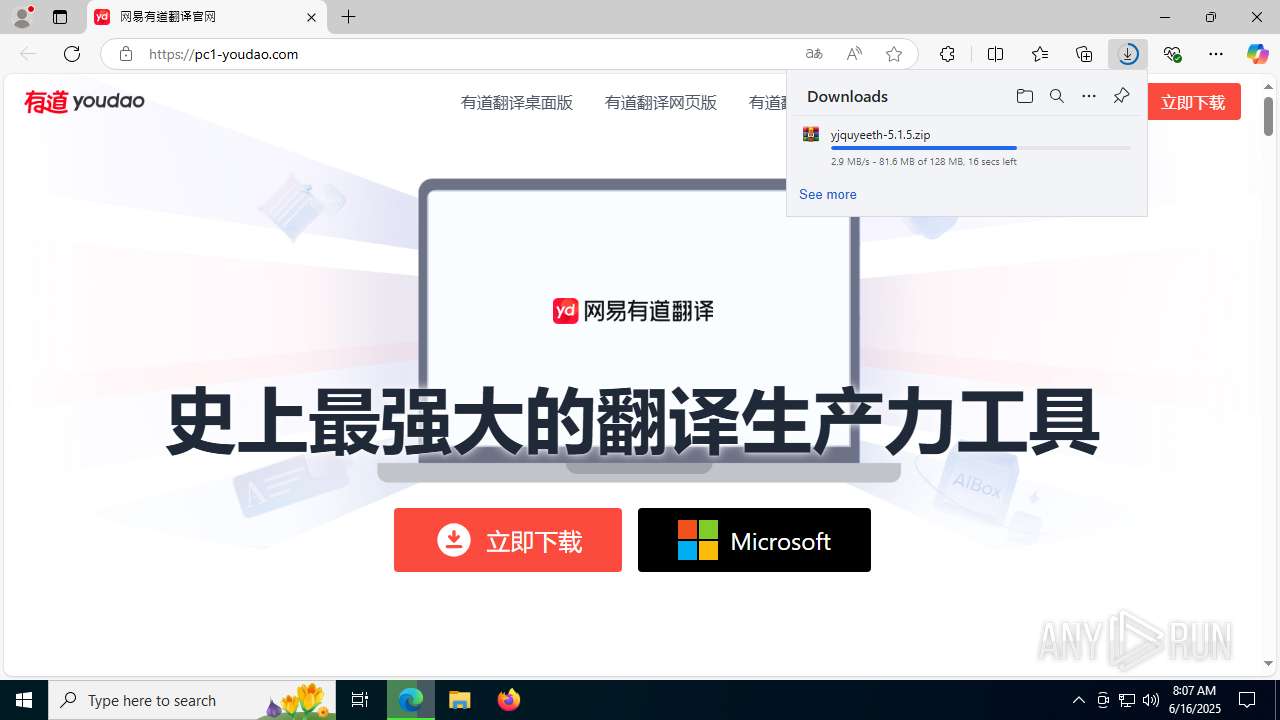Open network icon in system tray
Viewport: 1280px width, 720px height.
pyautogui.click(x=1126, y=700)
